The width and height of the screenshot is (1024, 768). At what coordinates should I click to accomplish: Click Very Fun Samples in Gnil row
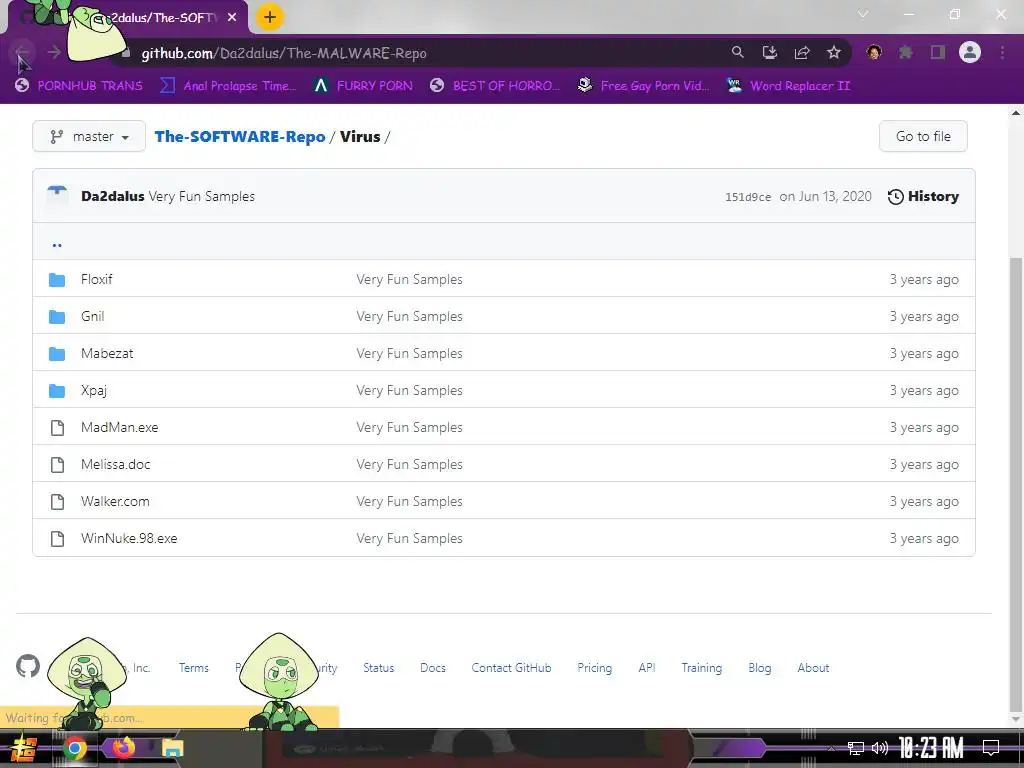coord(409,317)
